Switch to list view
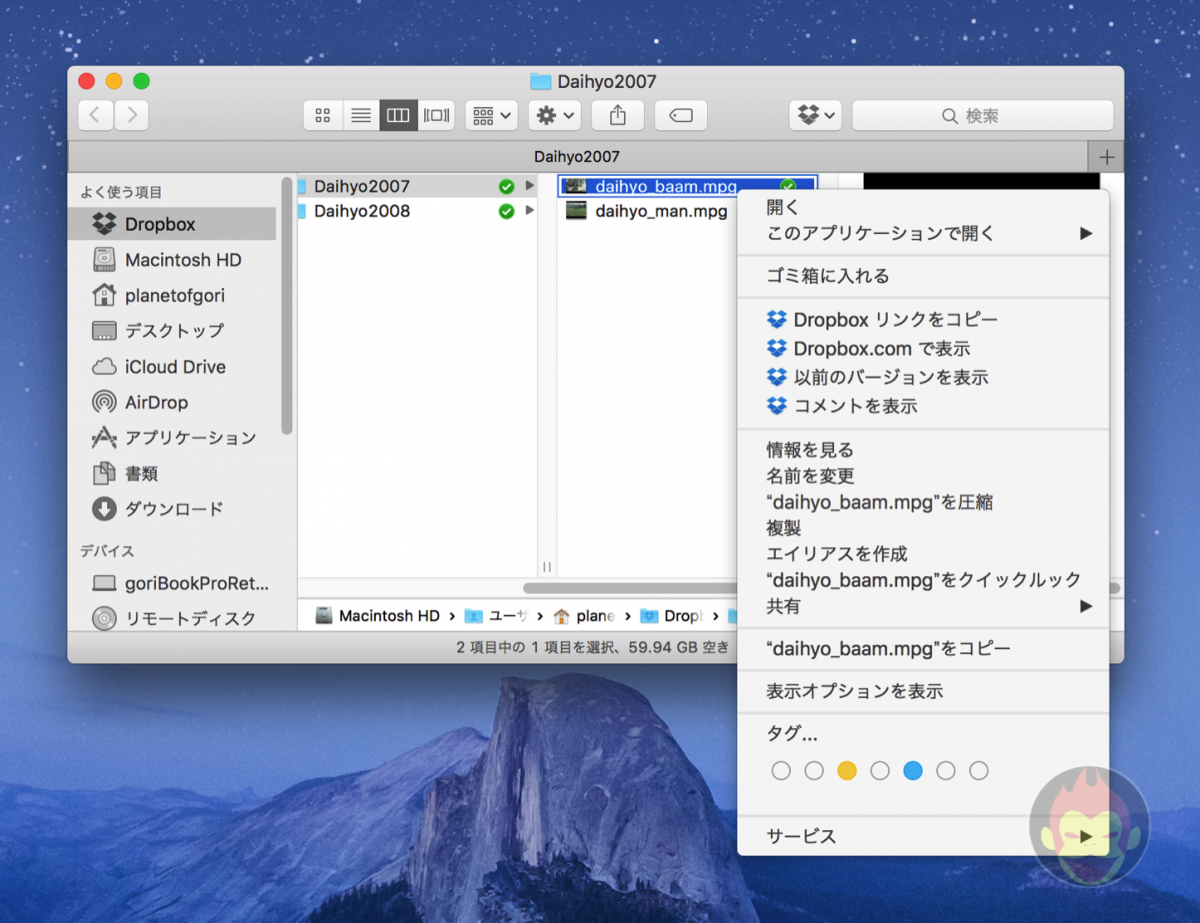The height and width of the screenshot is (923, 1200). (x=360, y=115)
